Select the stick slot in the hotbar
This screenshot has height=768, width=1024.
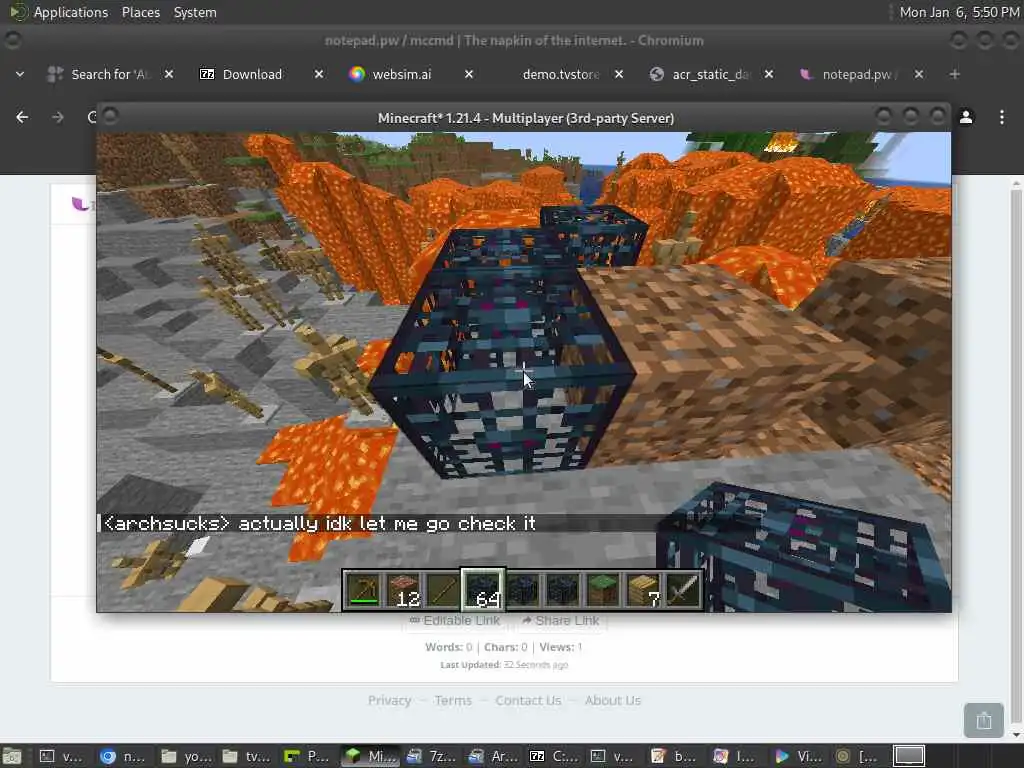click(443, 590)
